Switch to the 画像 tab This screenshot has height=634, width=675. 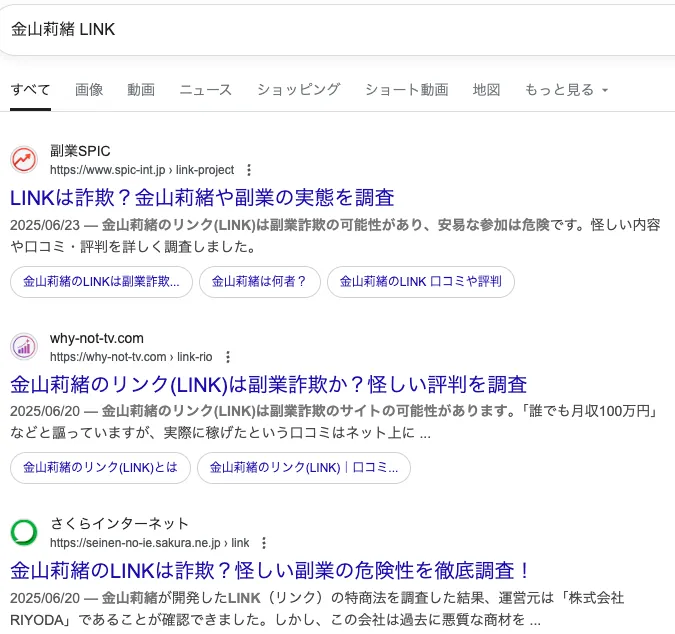tap(89, 90)
